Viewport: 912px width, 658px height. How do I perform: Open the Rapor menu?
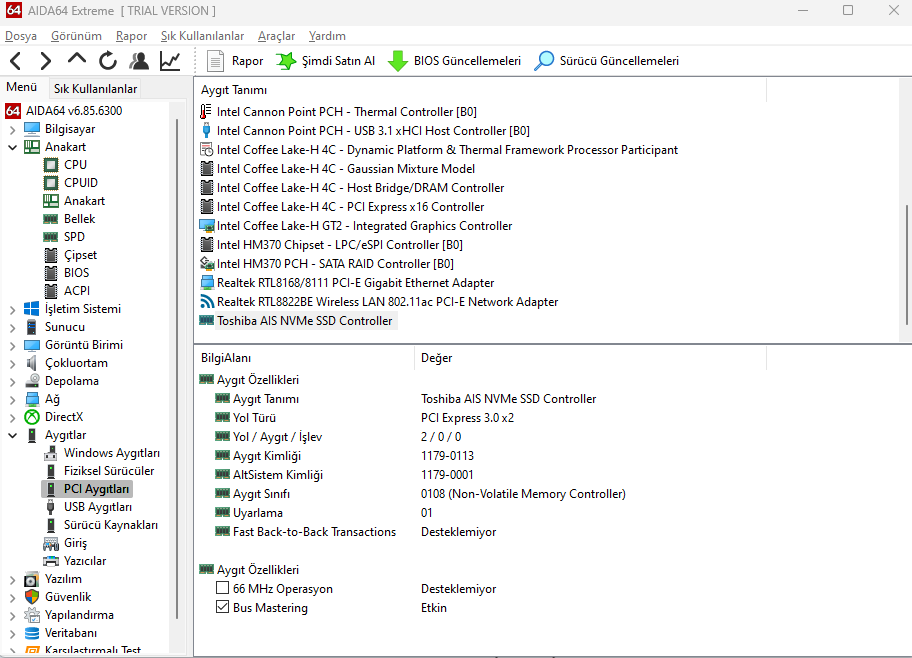[x=131, y=36]
